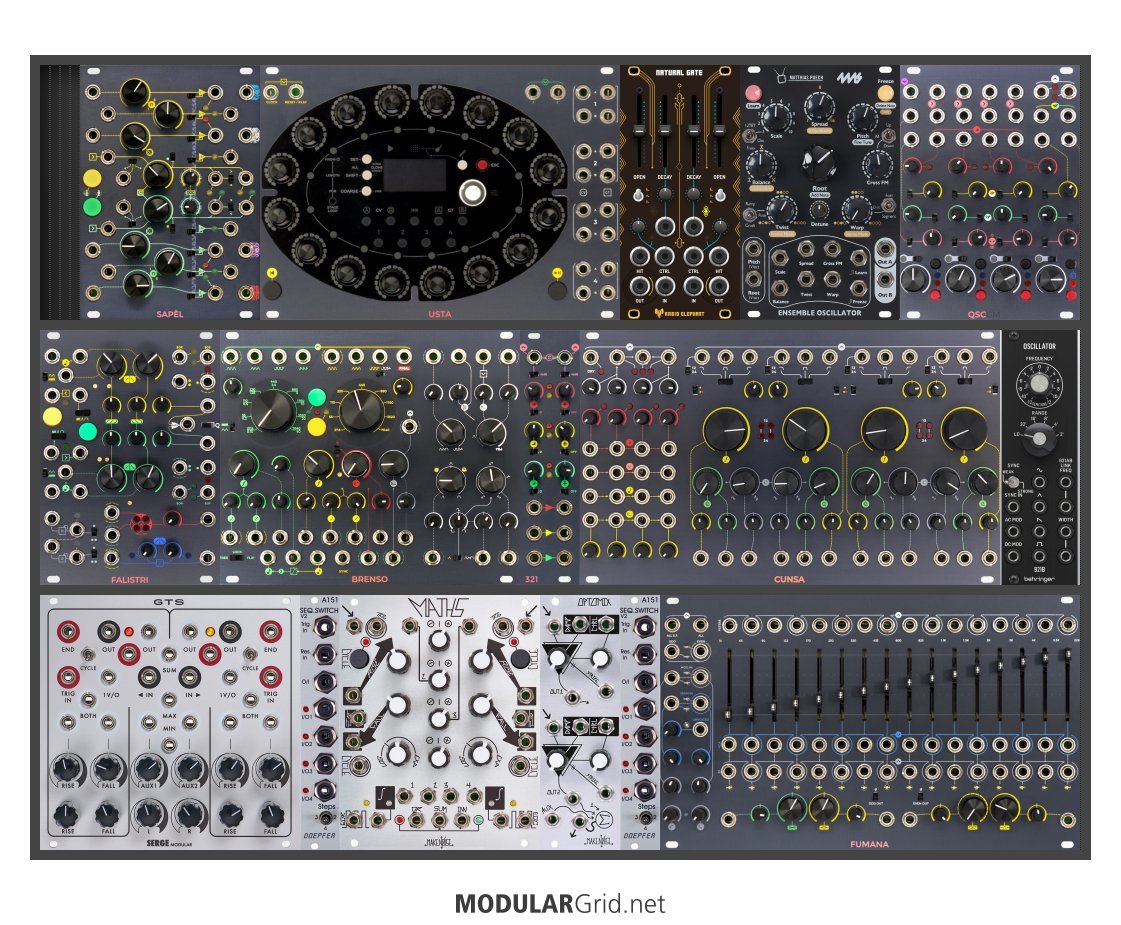Click the left Cycle button on MATHS
1121x925 pixels.
(360, 658)
